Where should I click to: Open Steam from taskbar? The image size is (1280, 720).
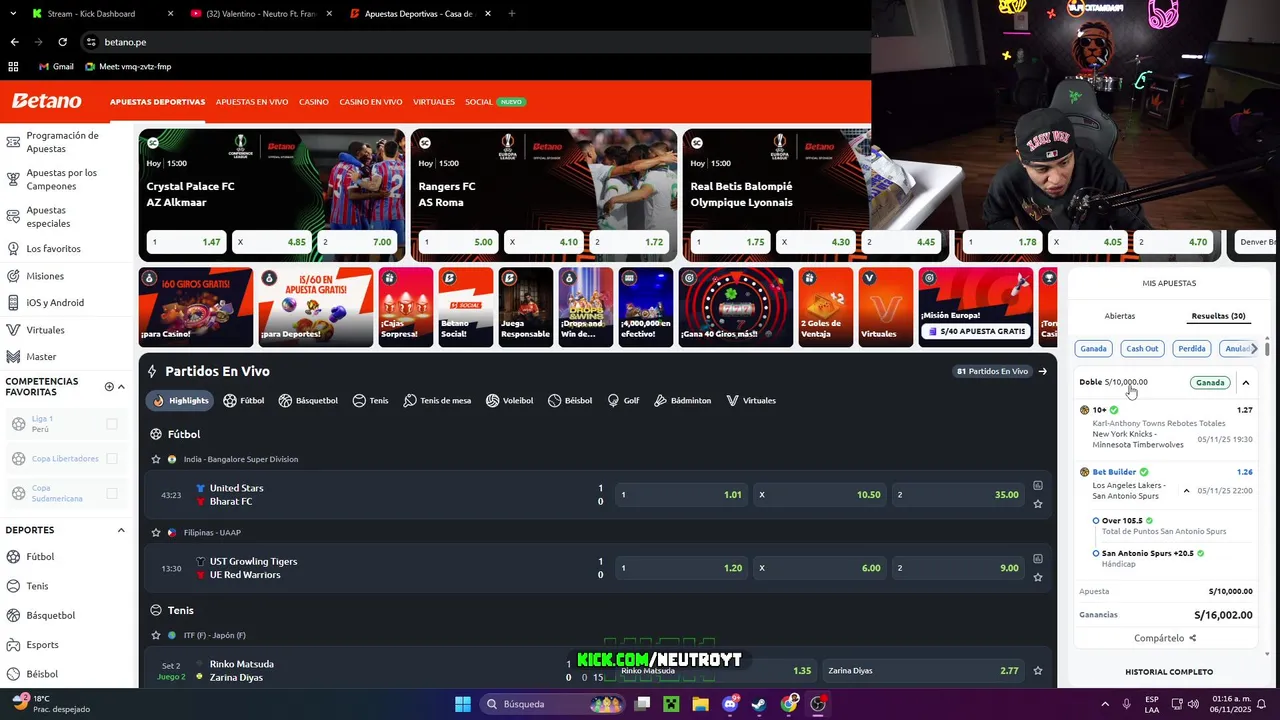[759, 704]
